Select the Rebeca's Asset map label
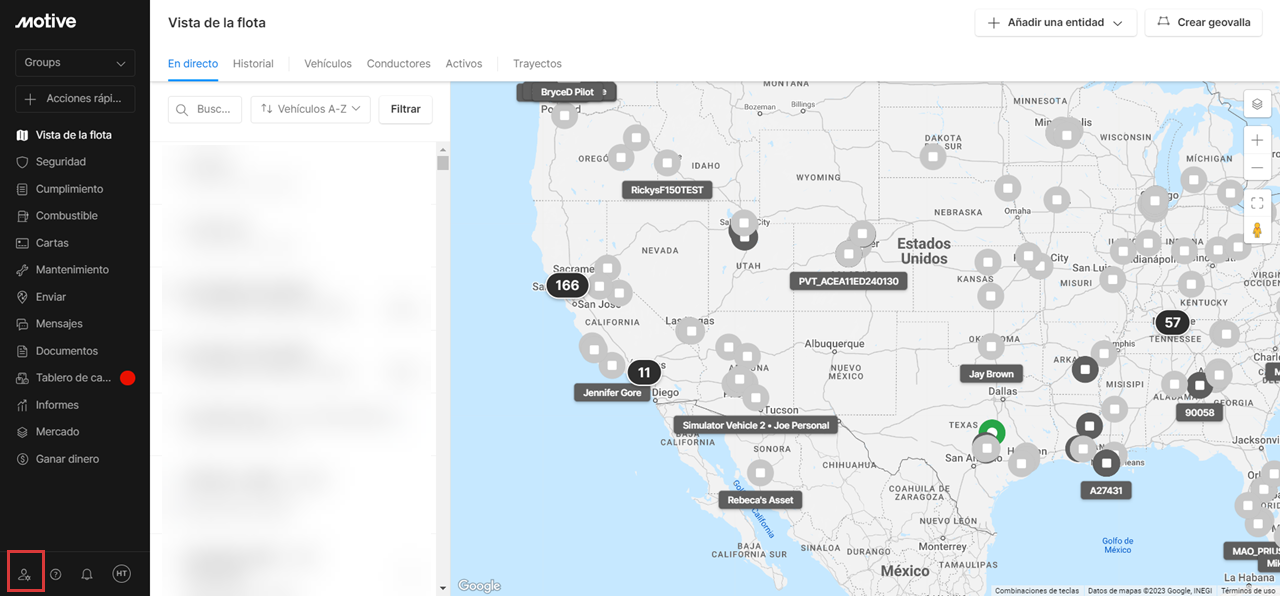This screenshot has width=1280, height=596. [x=760, y=500]
